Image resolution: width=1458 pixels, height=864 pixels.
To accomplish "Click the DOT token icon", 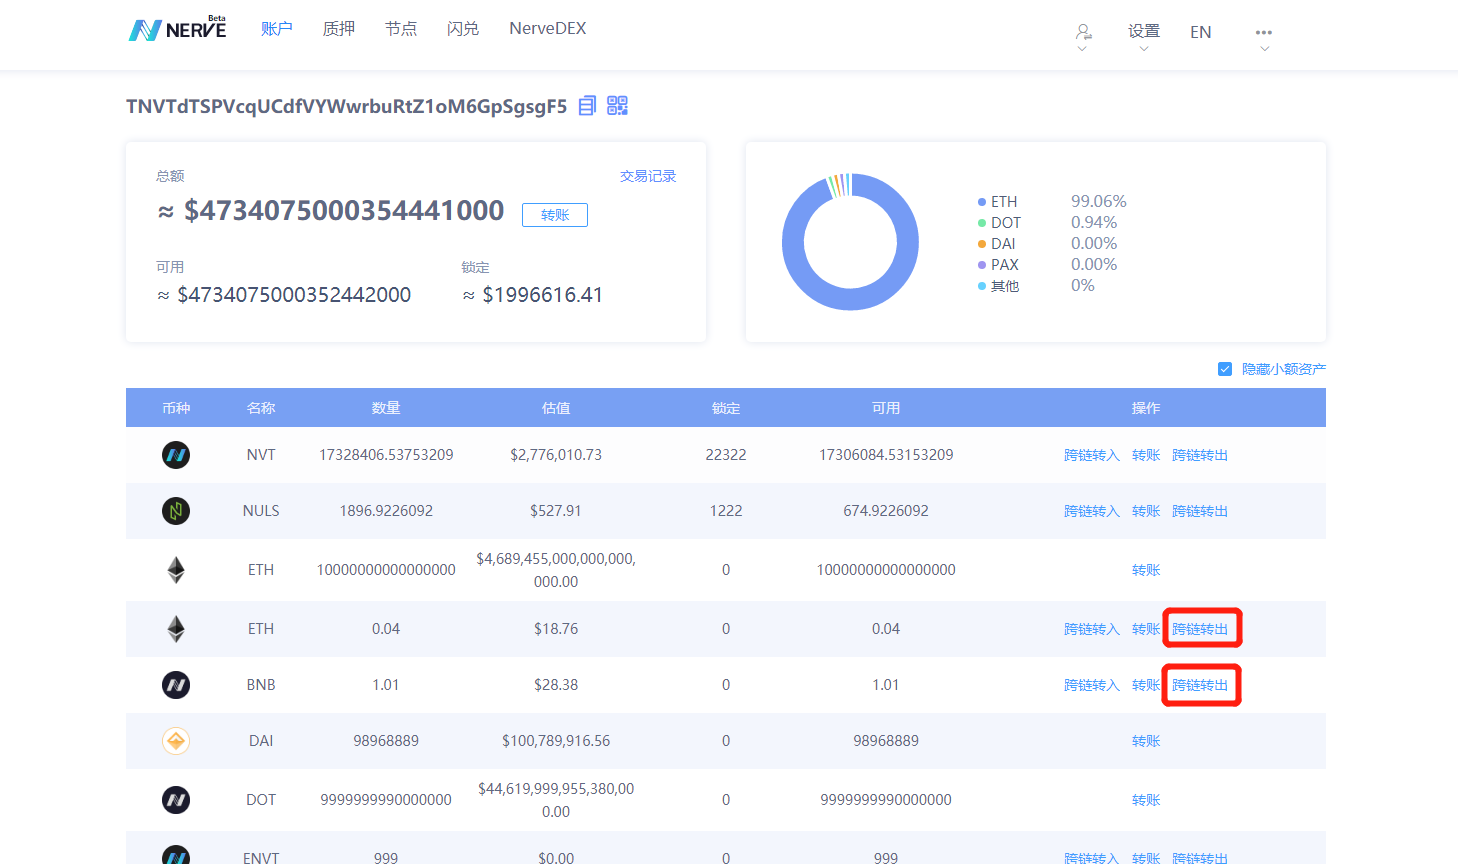I will pos(176,800).
